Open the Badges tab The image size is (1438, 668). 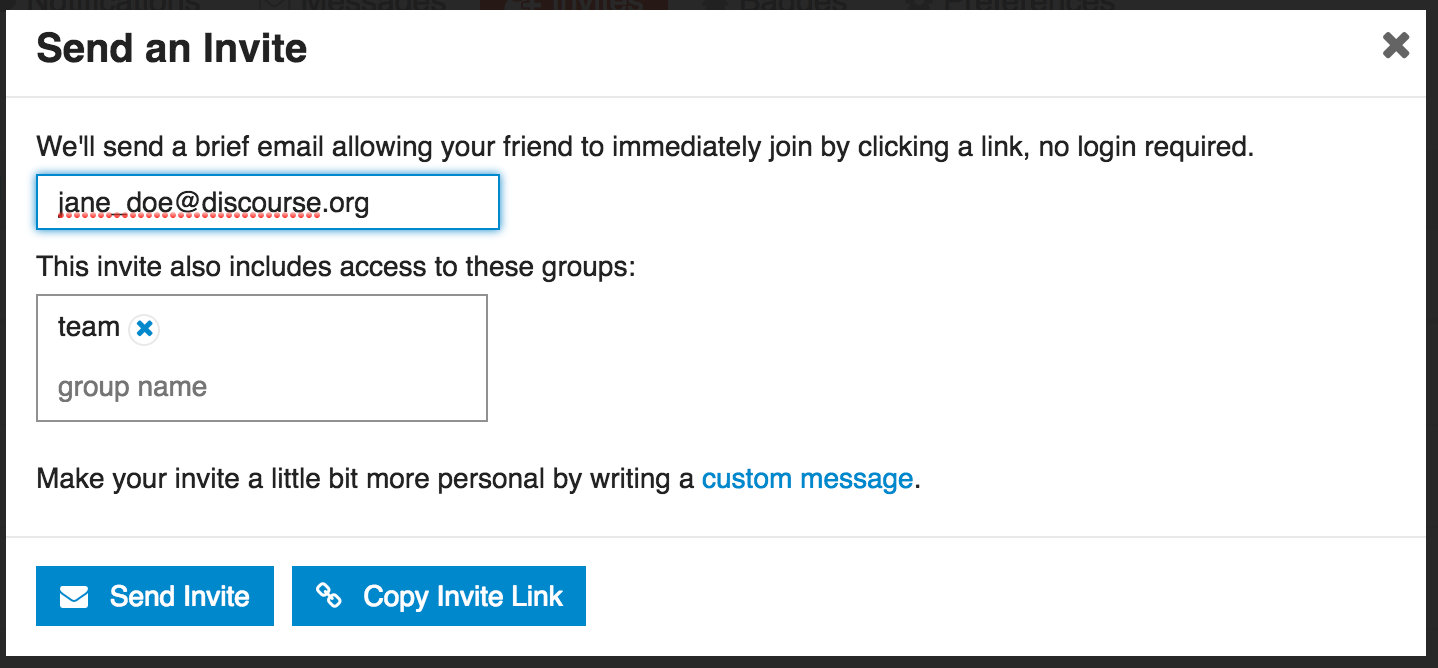pos(780,5)
